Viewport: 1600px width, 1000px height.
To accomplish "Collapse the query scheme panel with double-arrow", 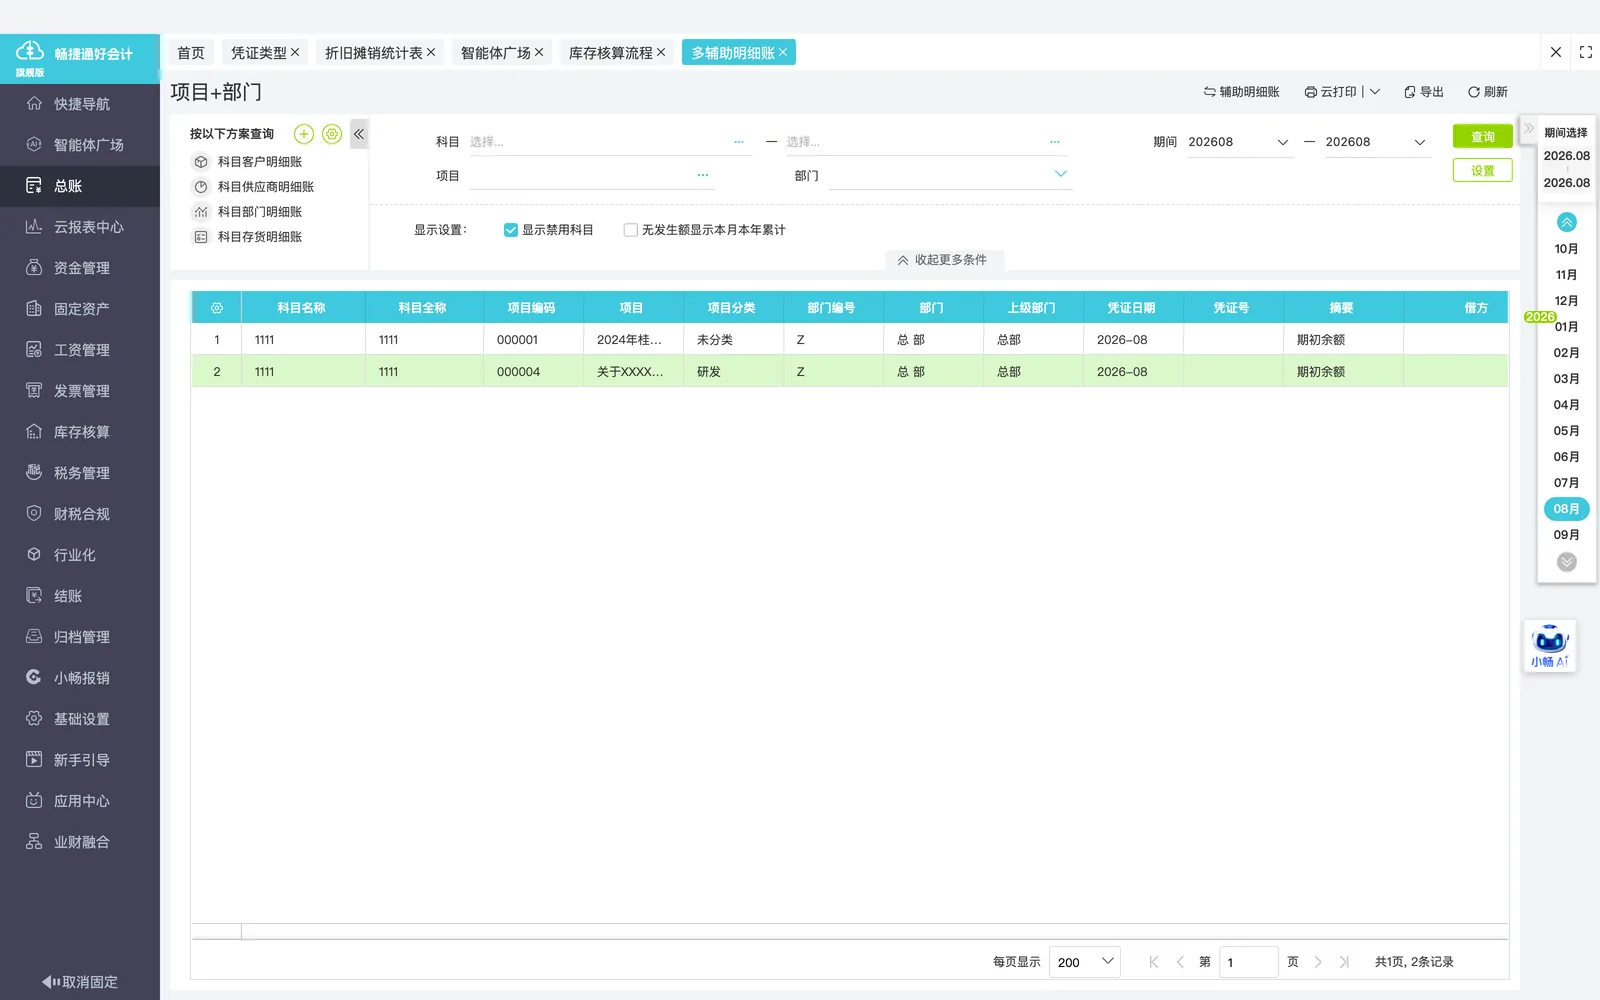I will pos(359,134).
